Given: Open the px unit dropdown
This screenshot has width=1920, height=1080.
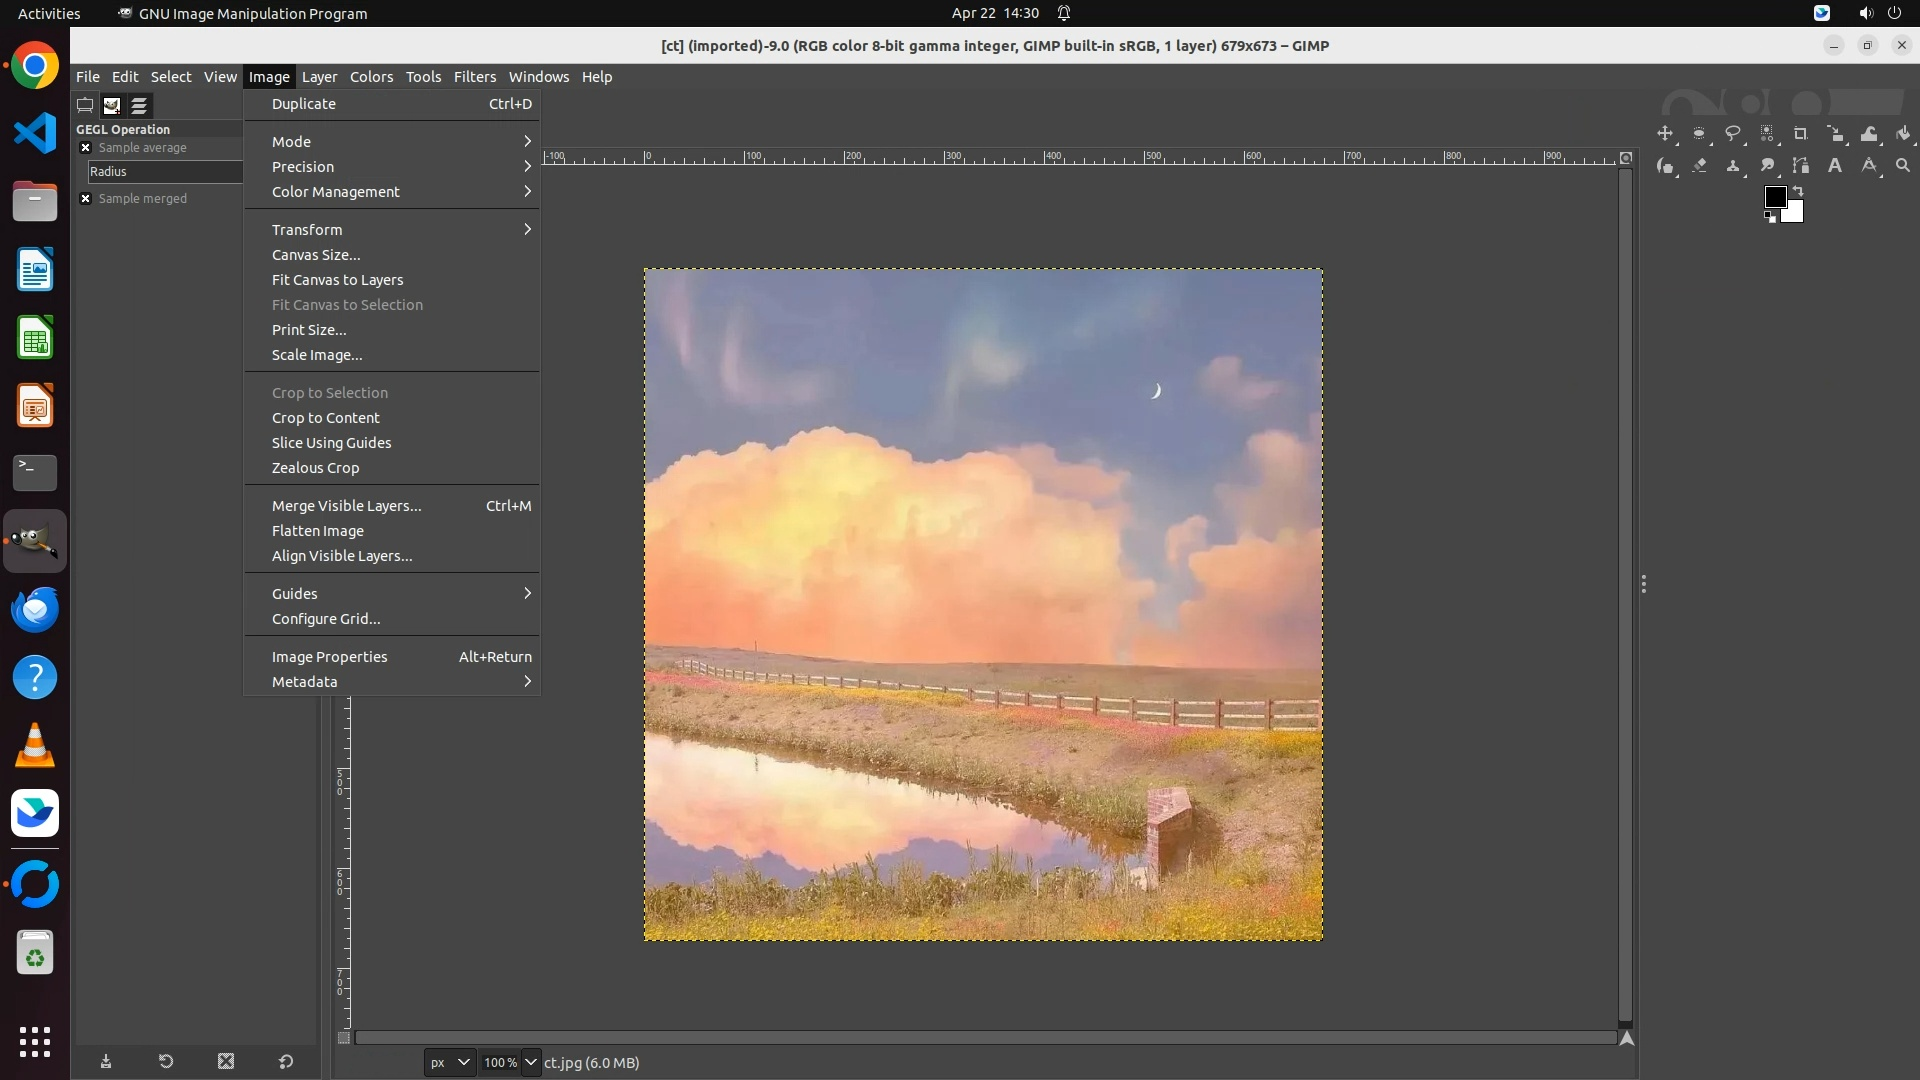Looking at the screenshot, I should coord(450,1063).
